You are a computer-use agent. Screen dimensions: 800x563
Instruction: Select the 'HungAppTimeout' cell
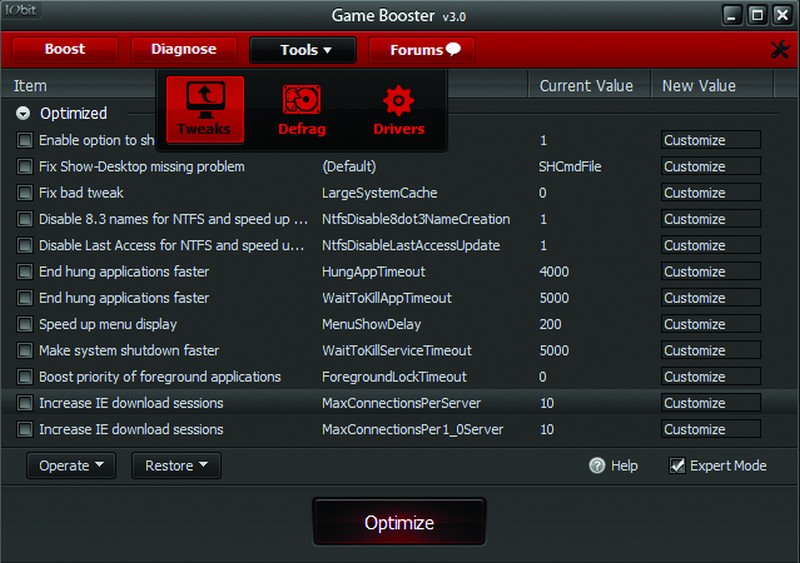pyautogui.click(x=373, y=272)
